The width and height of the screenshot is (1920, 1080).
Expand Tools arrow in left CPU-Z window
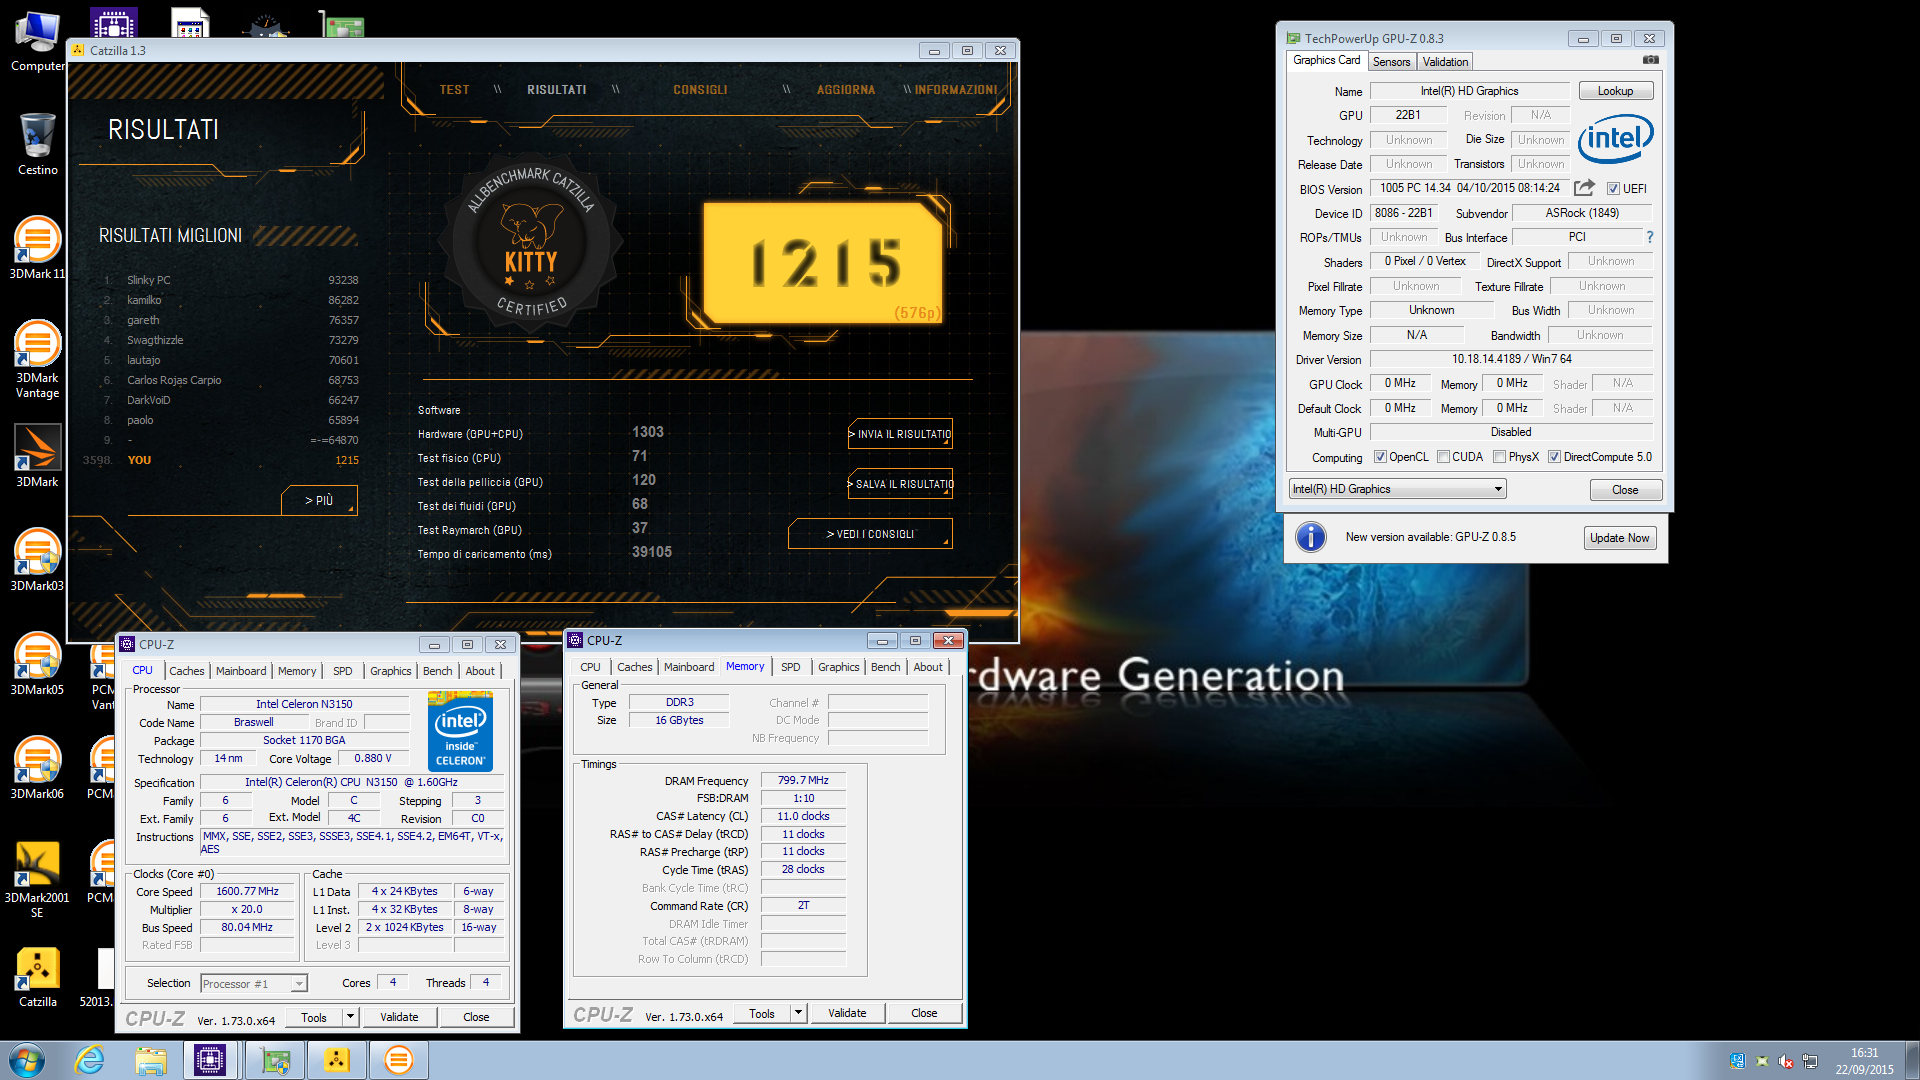350,1017
